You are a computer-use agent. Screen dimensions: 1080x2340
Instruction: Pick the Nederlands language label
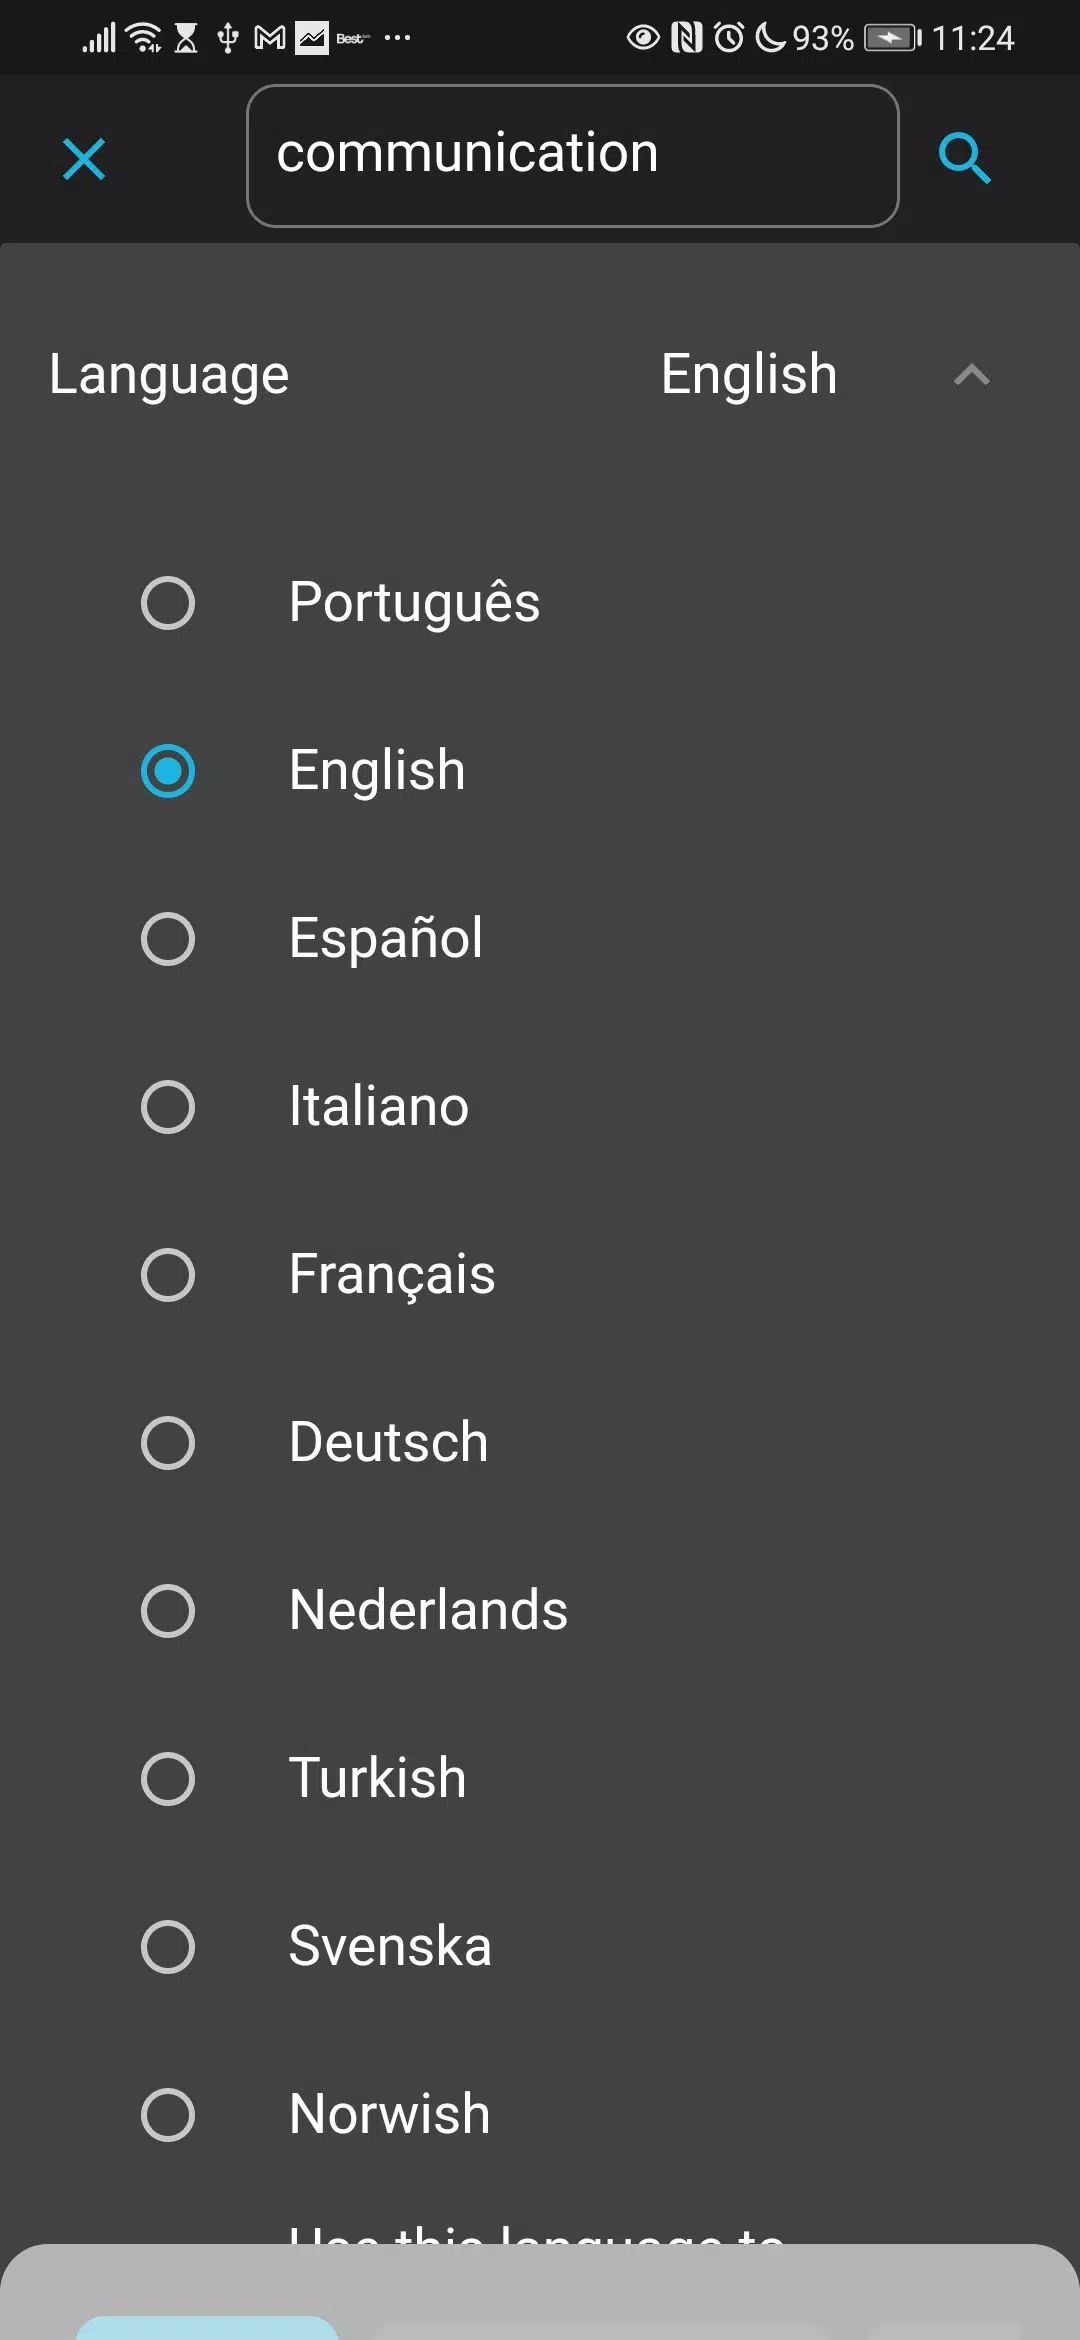pyautogui.click(x=428, y=1610)
